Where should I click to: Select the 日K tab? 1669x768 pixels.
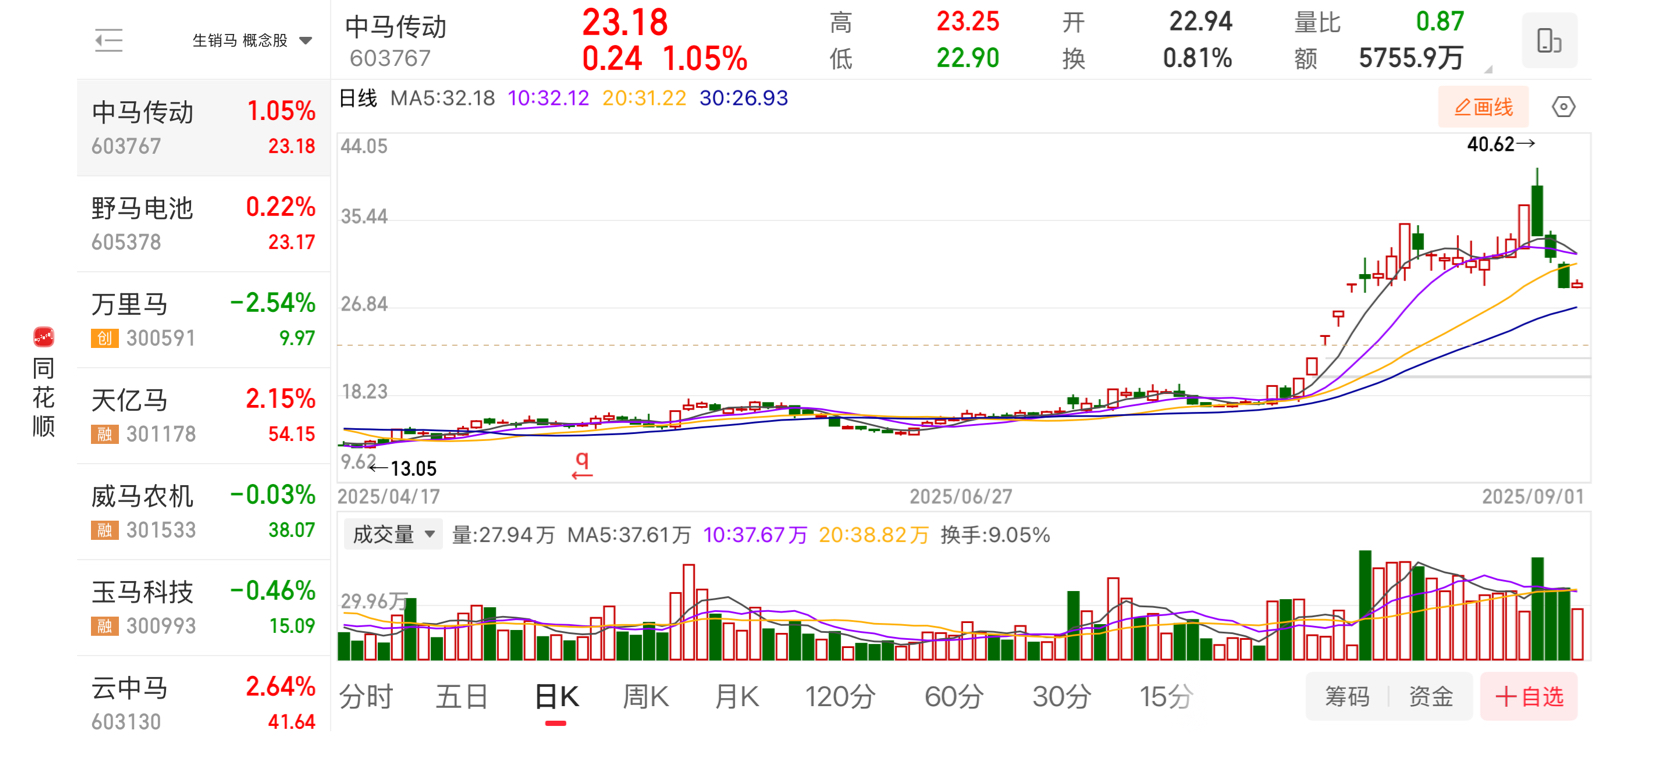pos(556,697)
